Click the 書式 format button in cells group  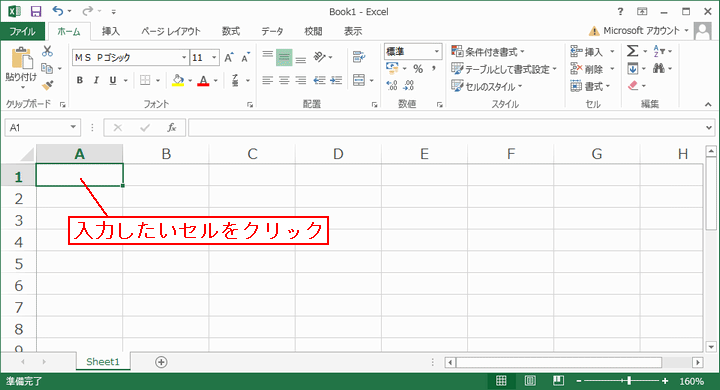tap(590, 86)
